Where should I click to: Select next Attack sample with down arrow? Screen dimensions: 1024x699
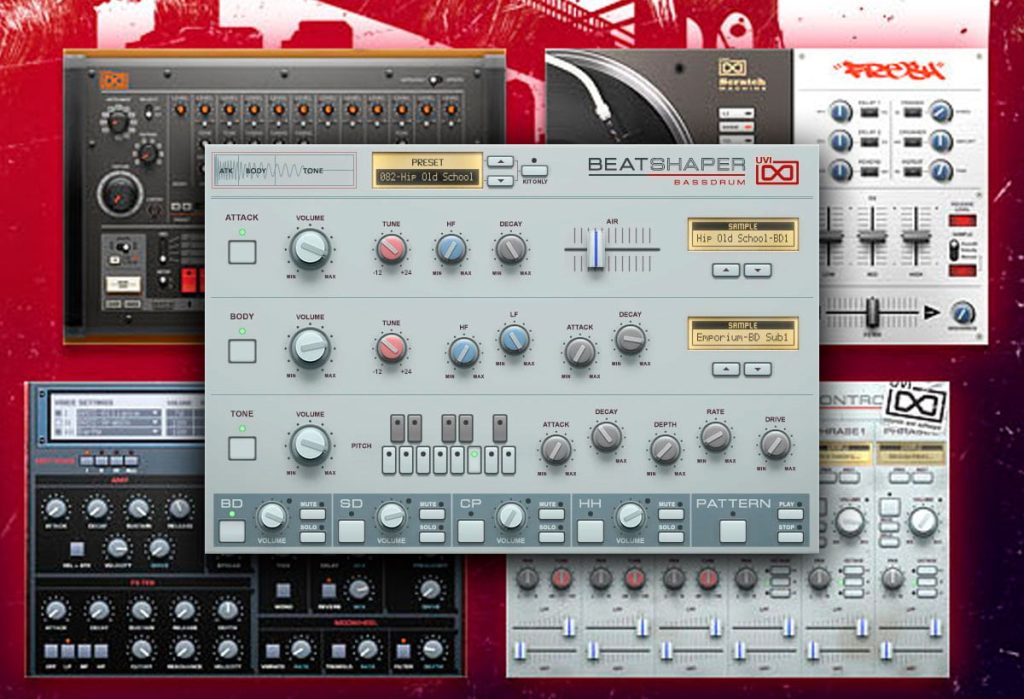[758, 270]
